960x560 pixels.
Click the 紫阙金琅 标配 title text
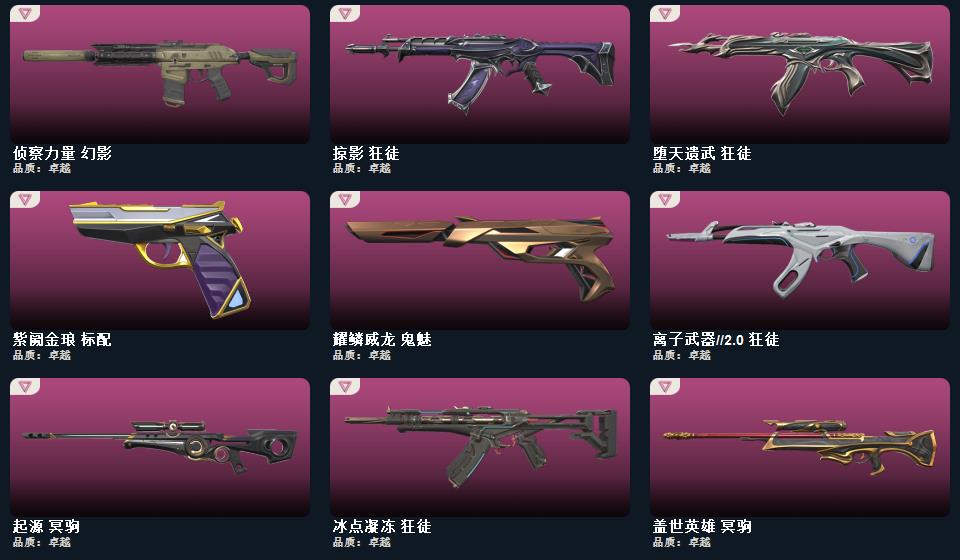62,339
